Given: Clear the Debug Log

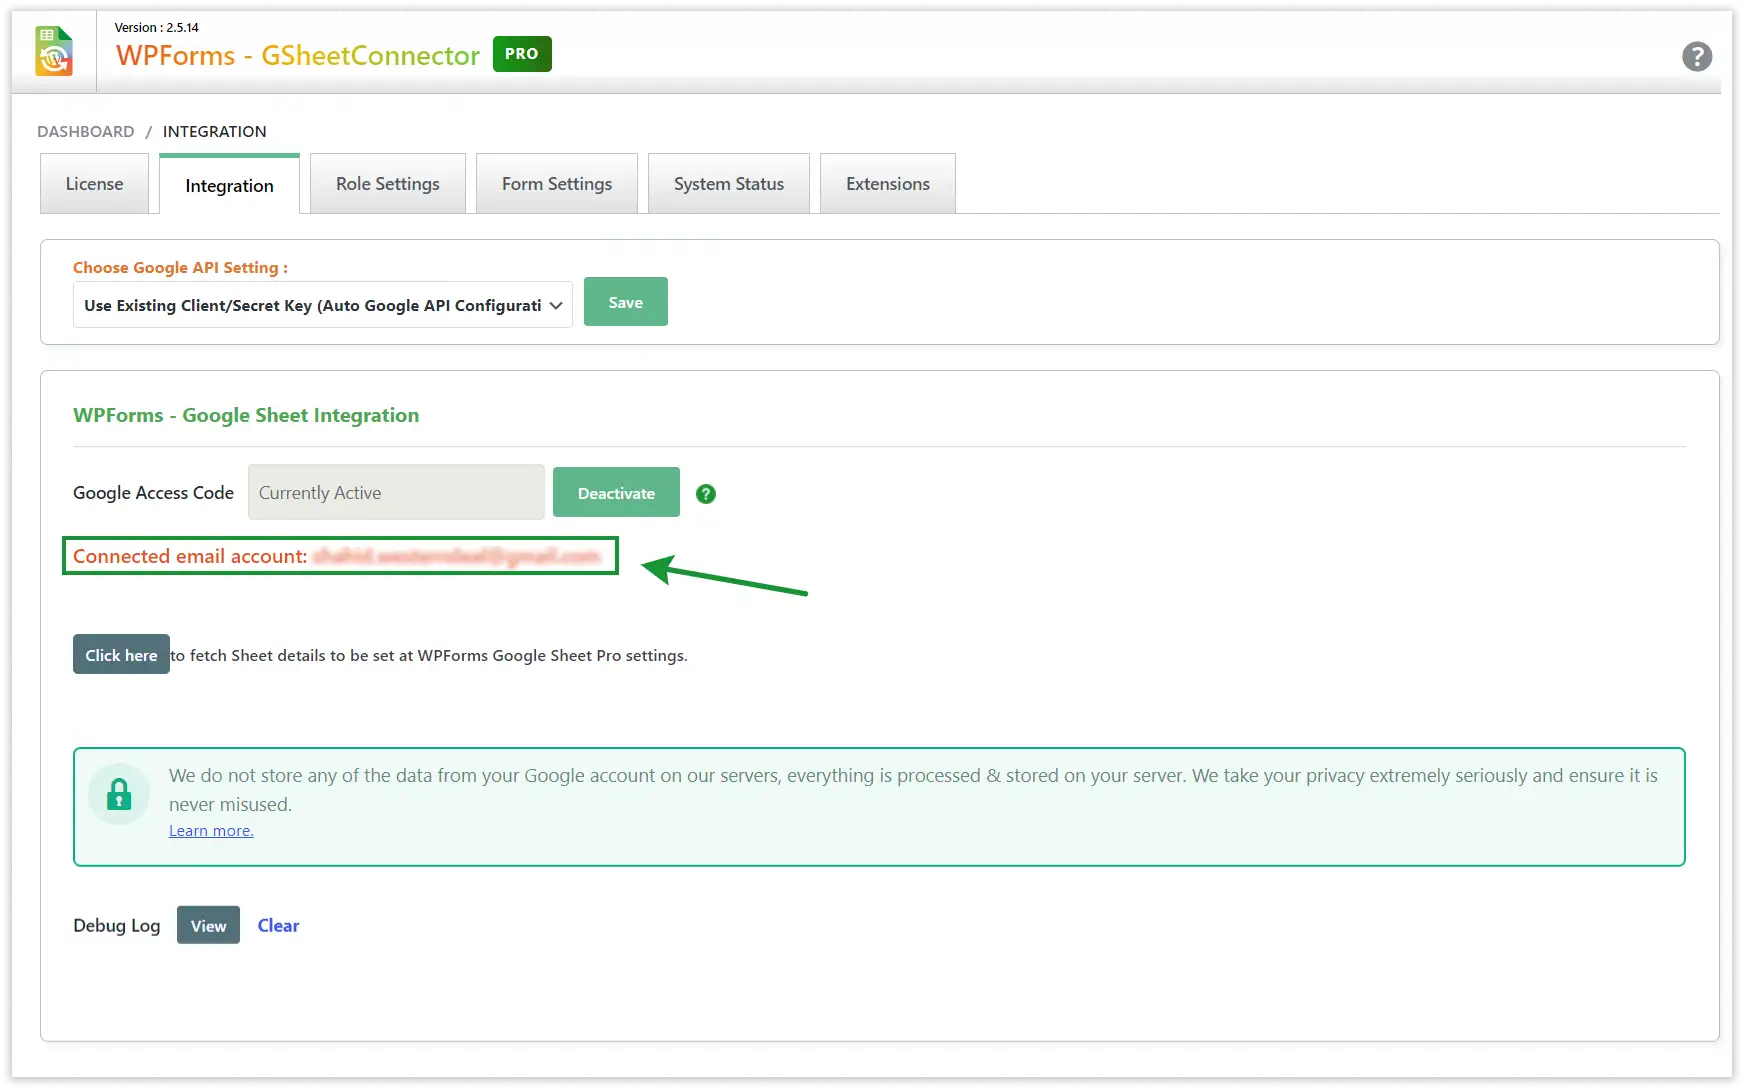Looking at the screenshot, I should pyautogui.click(x=278, y=925).
